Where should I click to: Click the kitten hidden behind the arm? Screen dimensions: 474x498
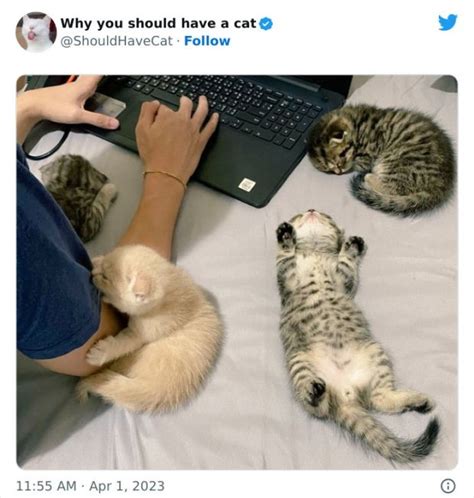coord(79,195)
